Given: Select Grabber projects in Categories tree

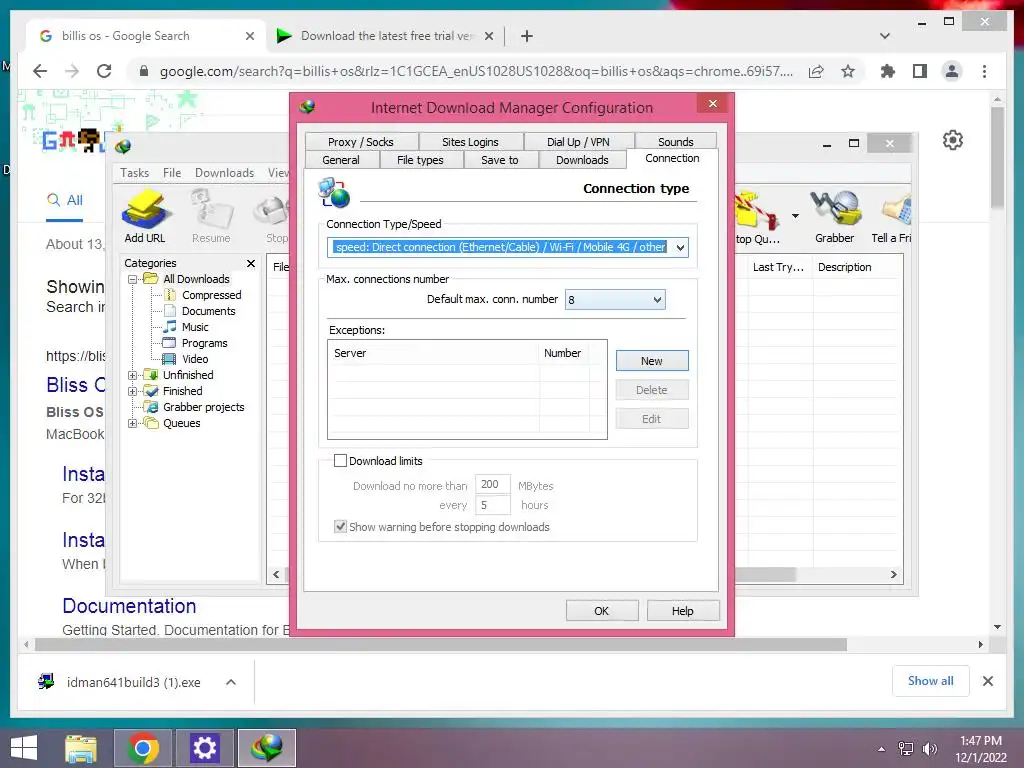Looking at the screenshot, I should (x=203, y=407).
